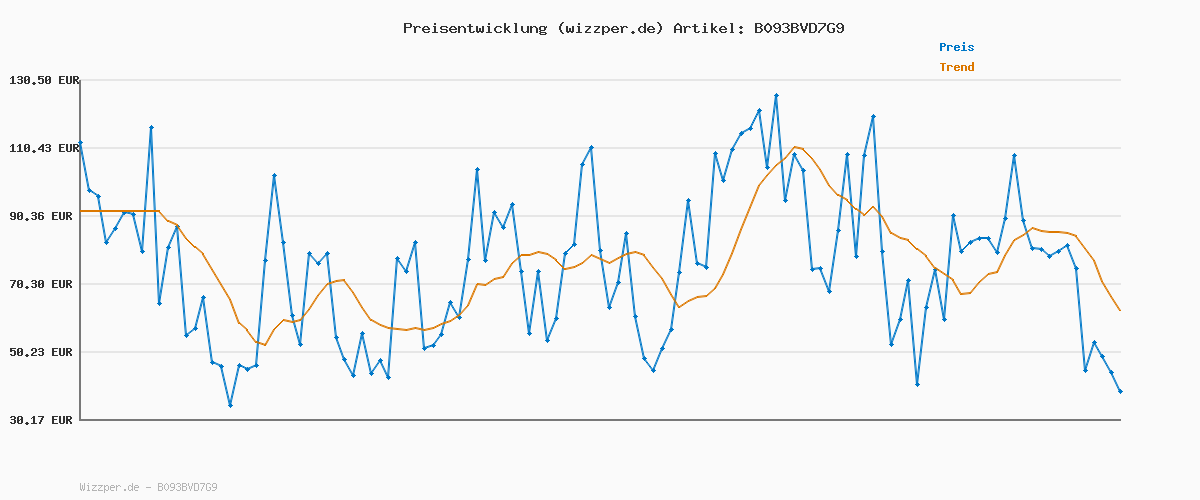Click the lowest point of blue price line
Viewport: 1200px width, 500px height.
pos(230,405)
